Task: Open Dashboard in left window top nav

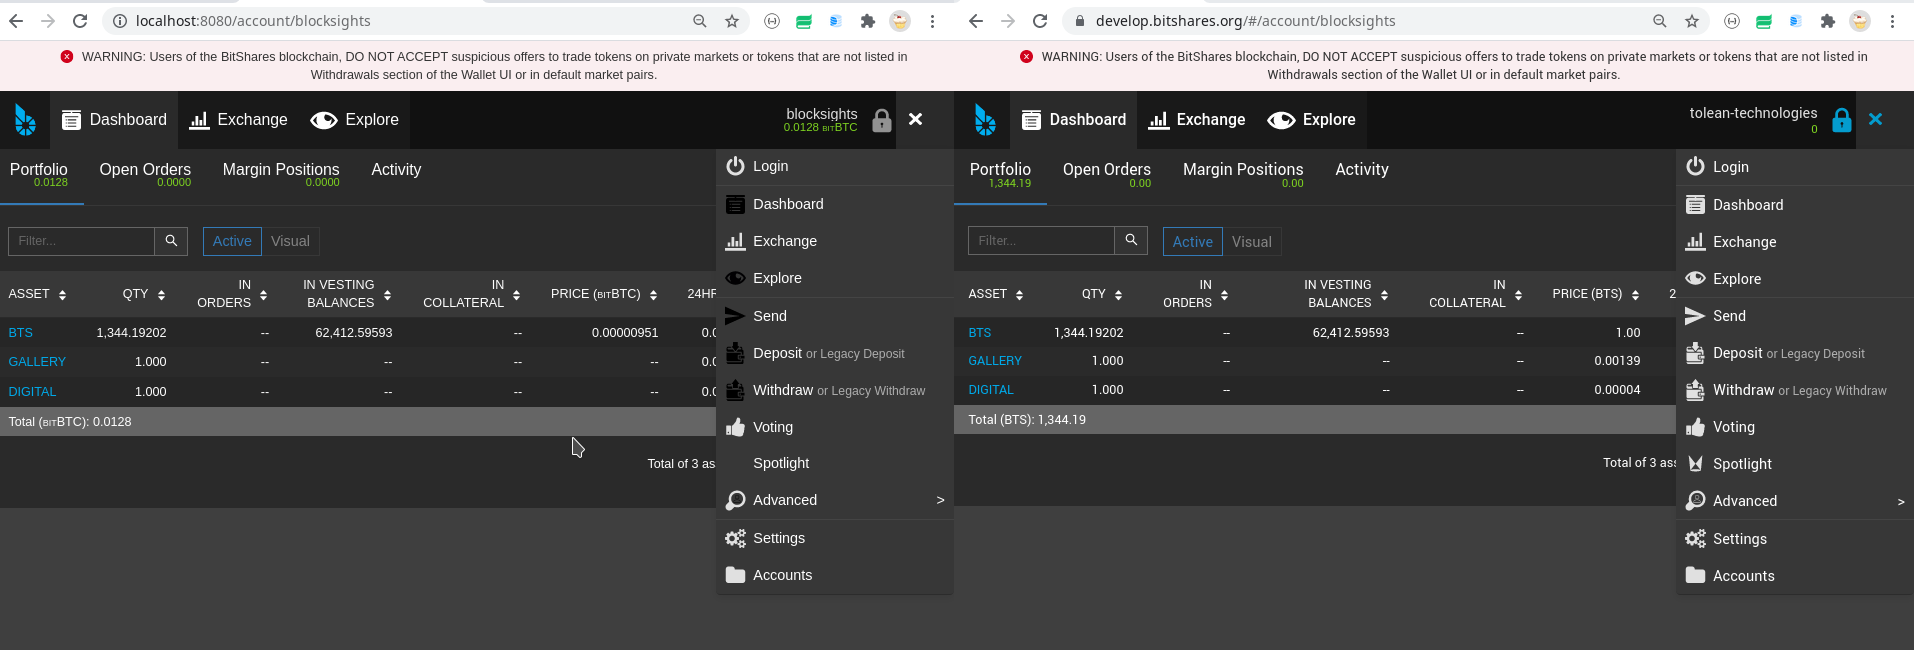Action: (x=114, y=120)
